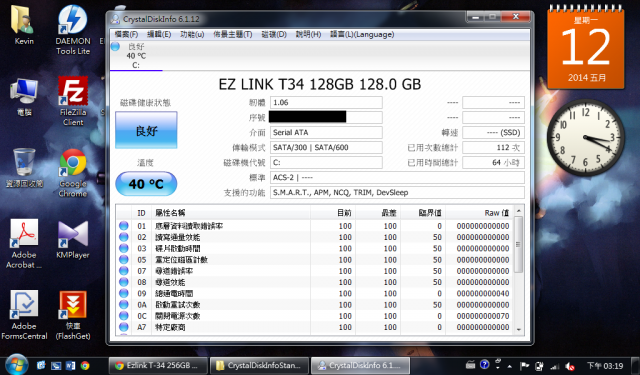
Task: Open DAEMON Tools Lite desktop icon
Action: 73,29
